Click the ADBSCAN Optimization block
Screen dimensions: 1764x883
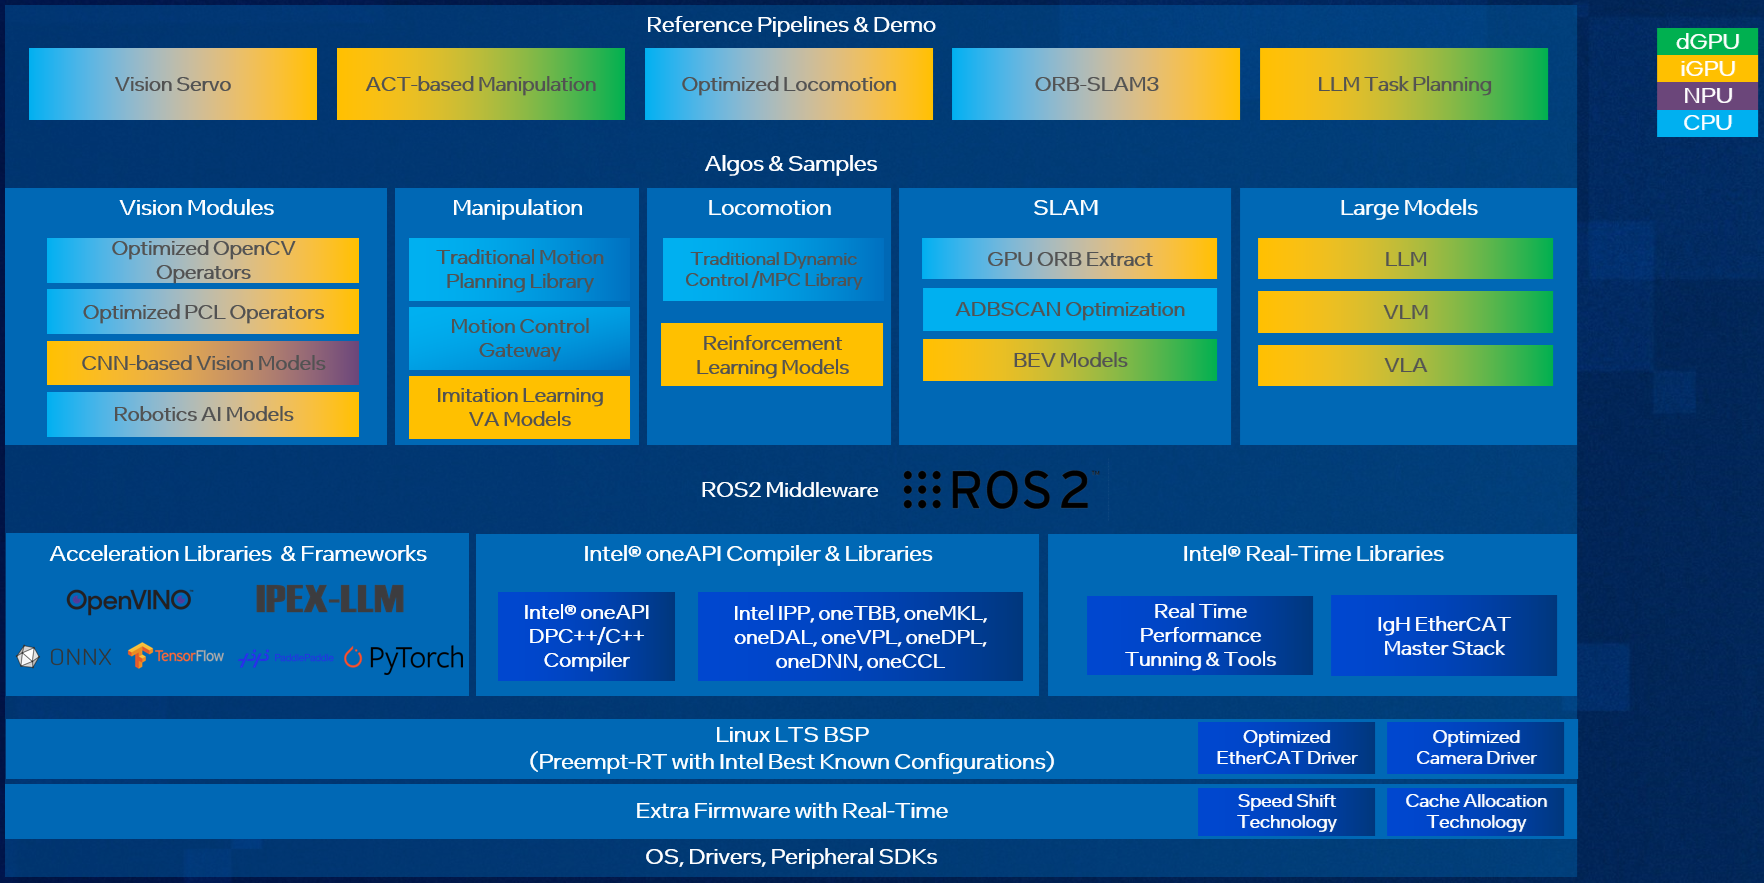coord(1070,309)
